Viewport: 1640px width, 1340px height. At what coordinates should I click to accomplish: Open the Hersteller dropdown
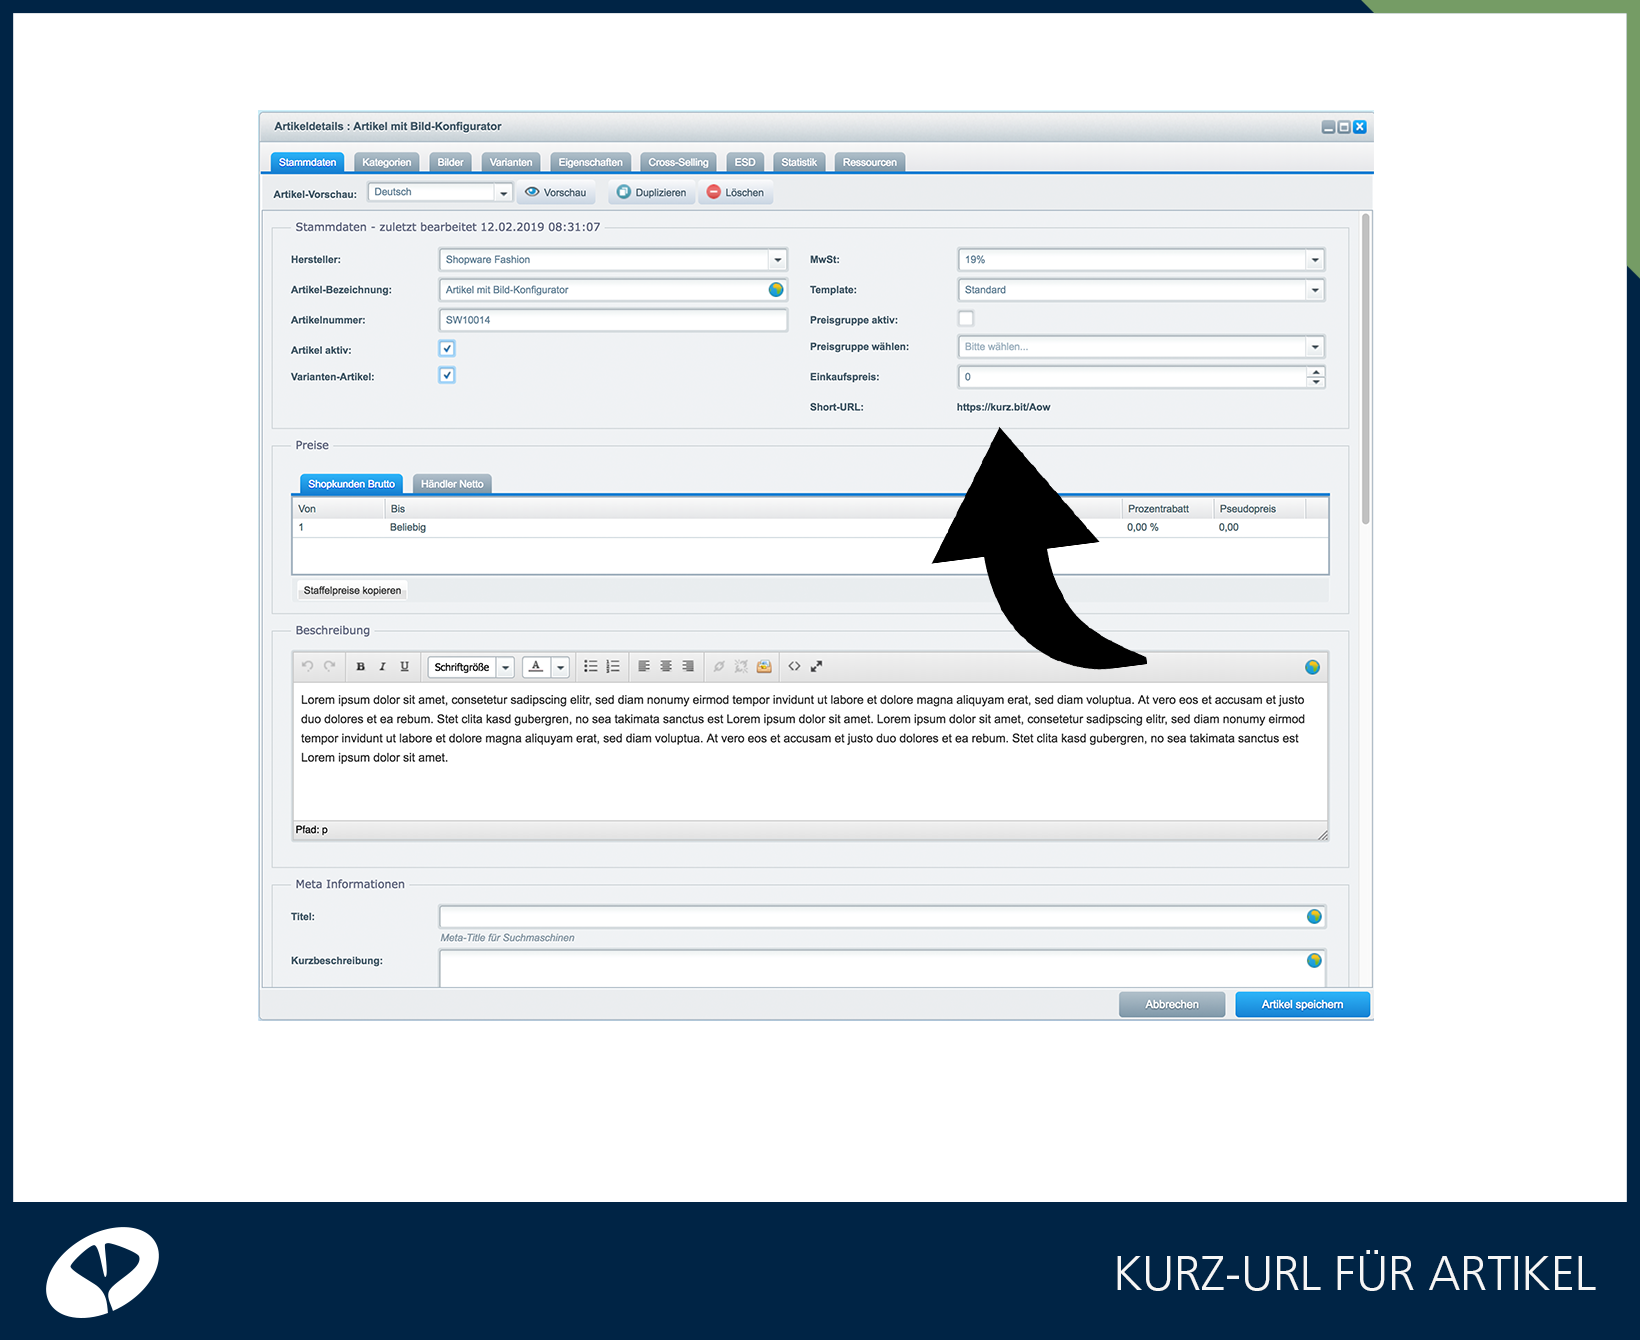[778, 260]
